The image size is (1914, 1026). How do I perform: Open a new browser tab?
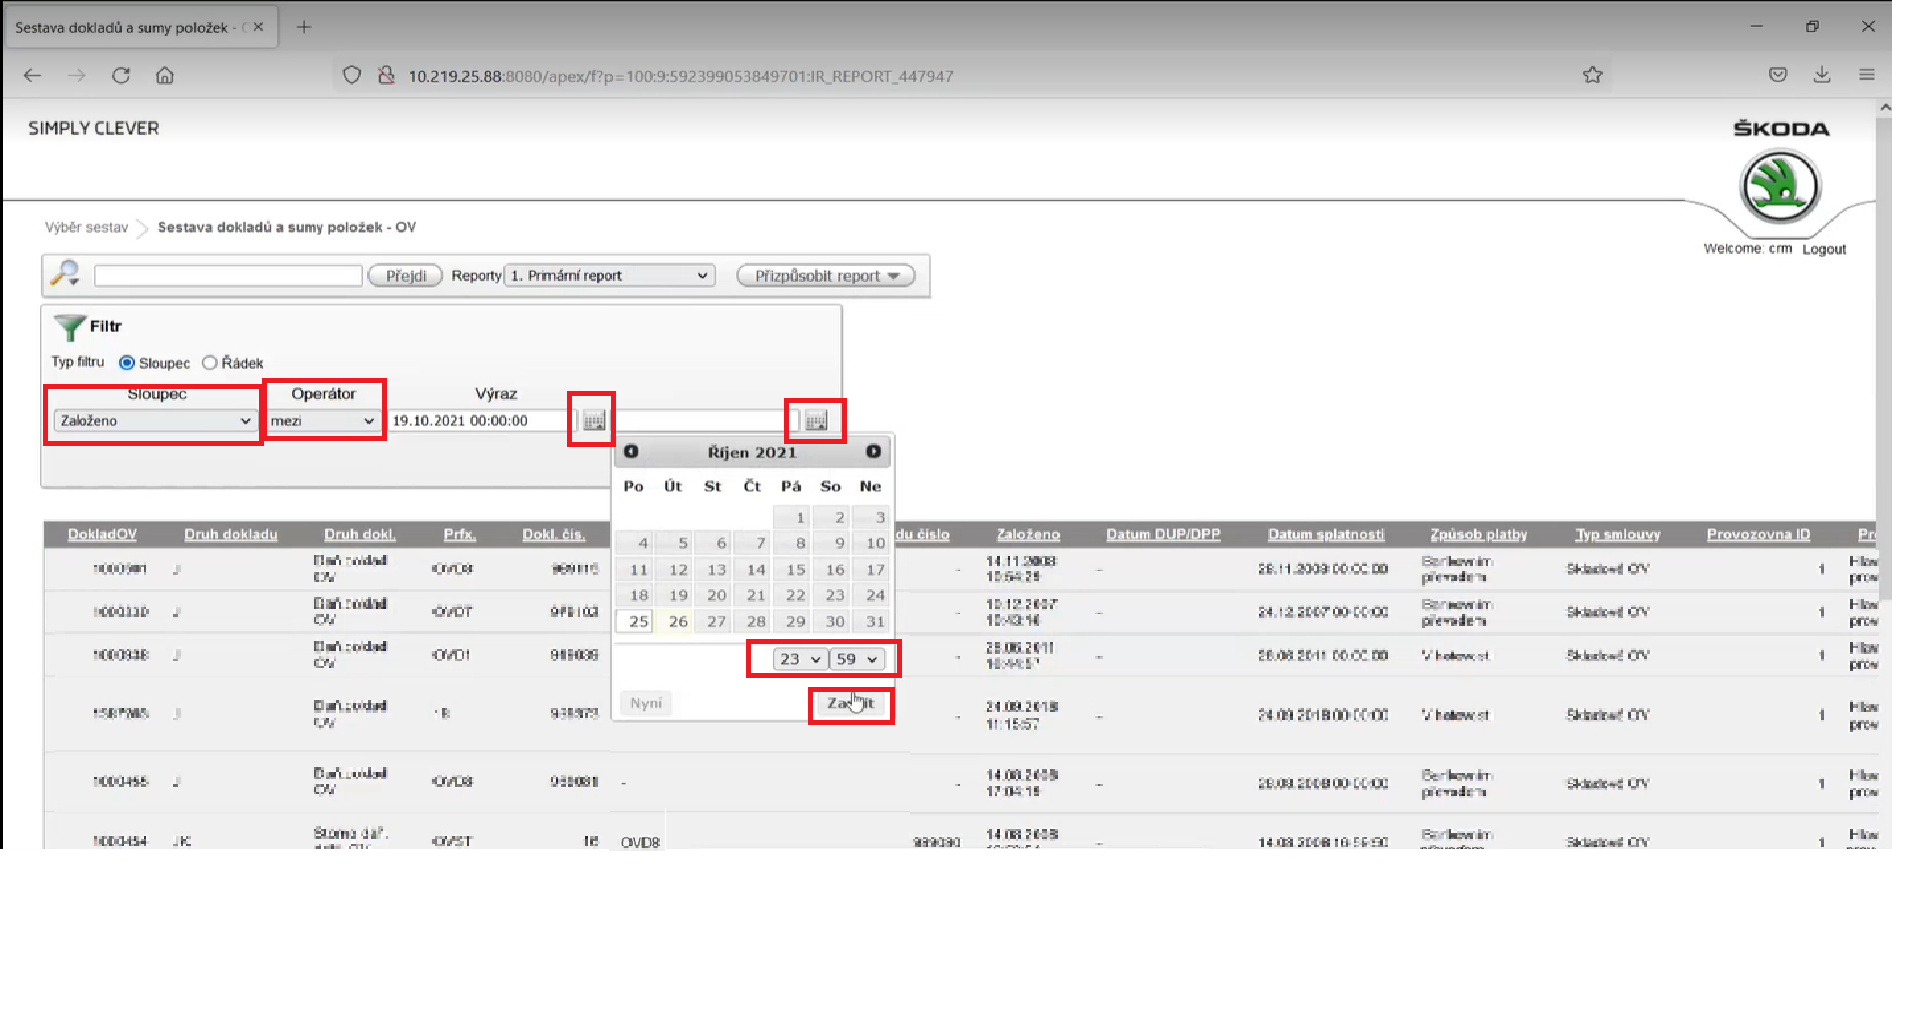point(304,27)
